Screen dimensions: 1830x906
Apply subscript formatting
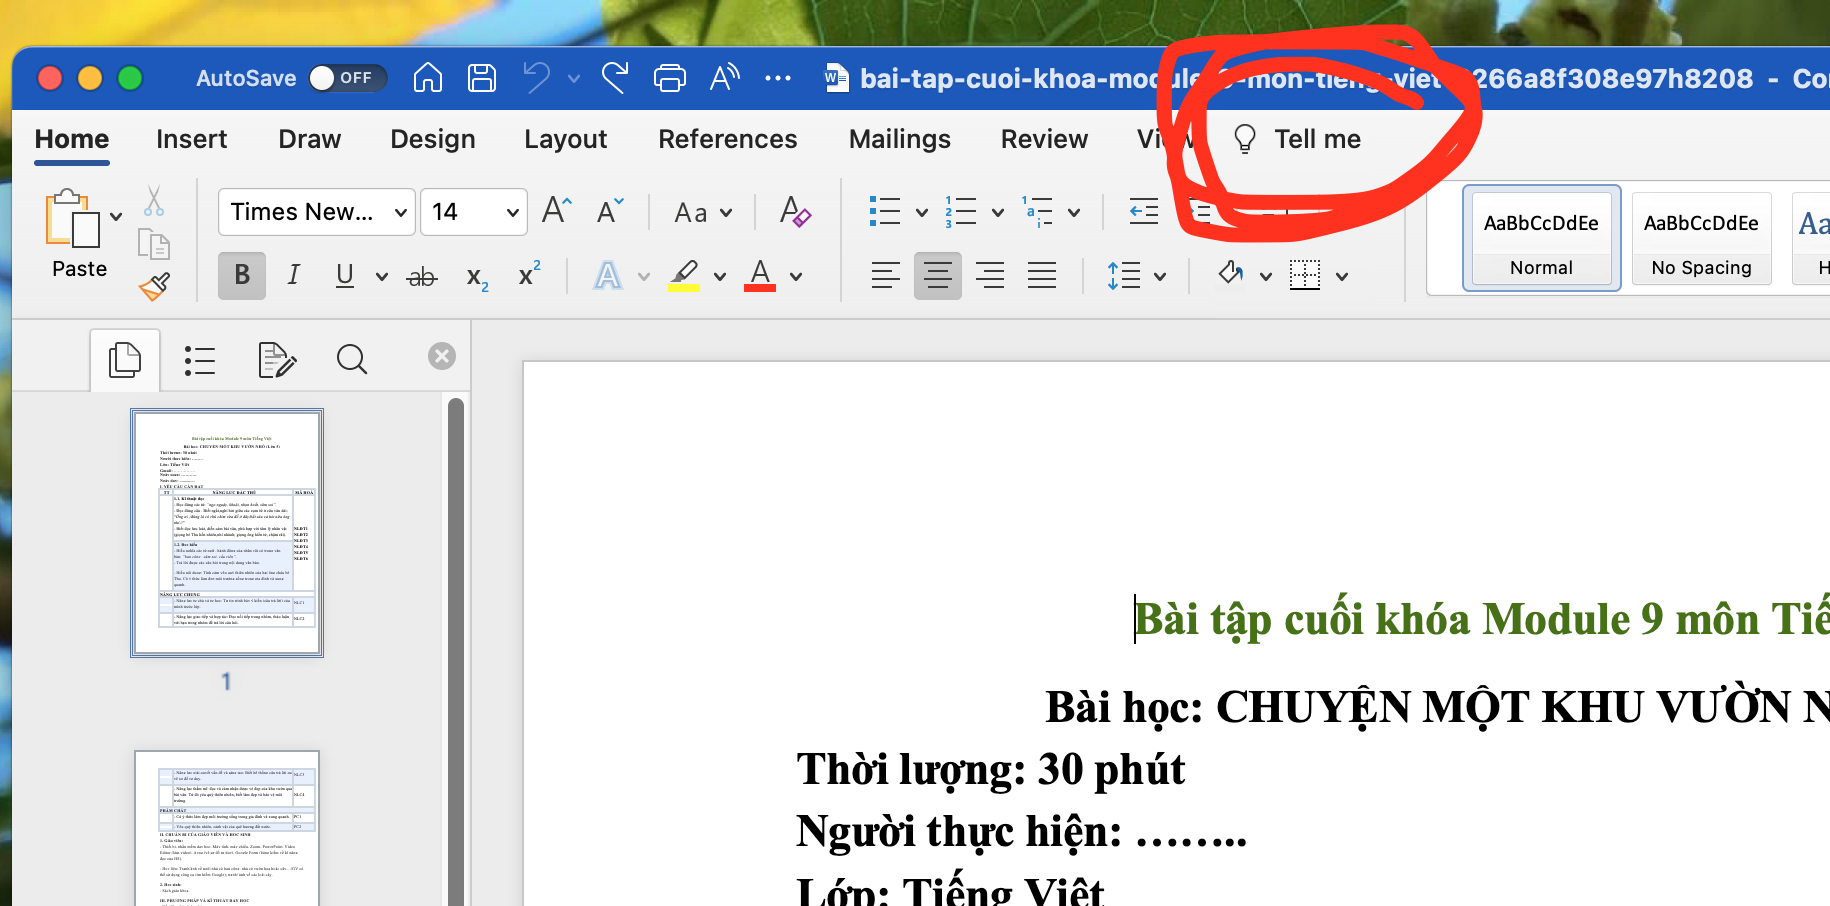tap(477, 277)
